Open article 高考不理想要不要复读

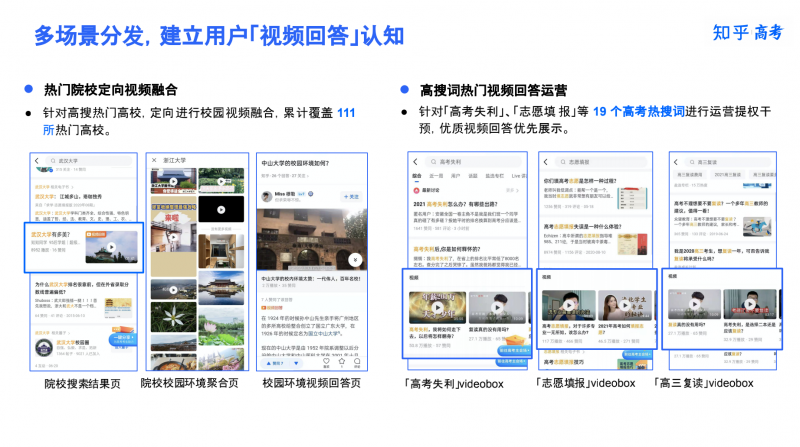[x=721, y=207]
